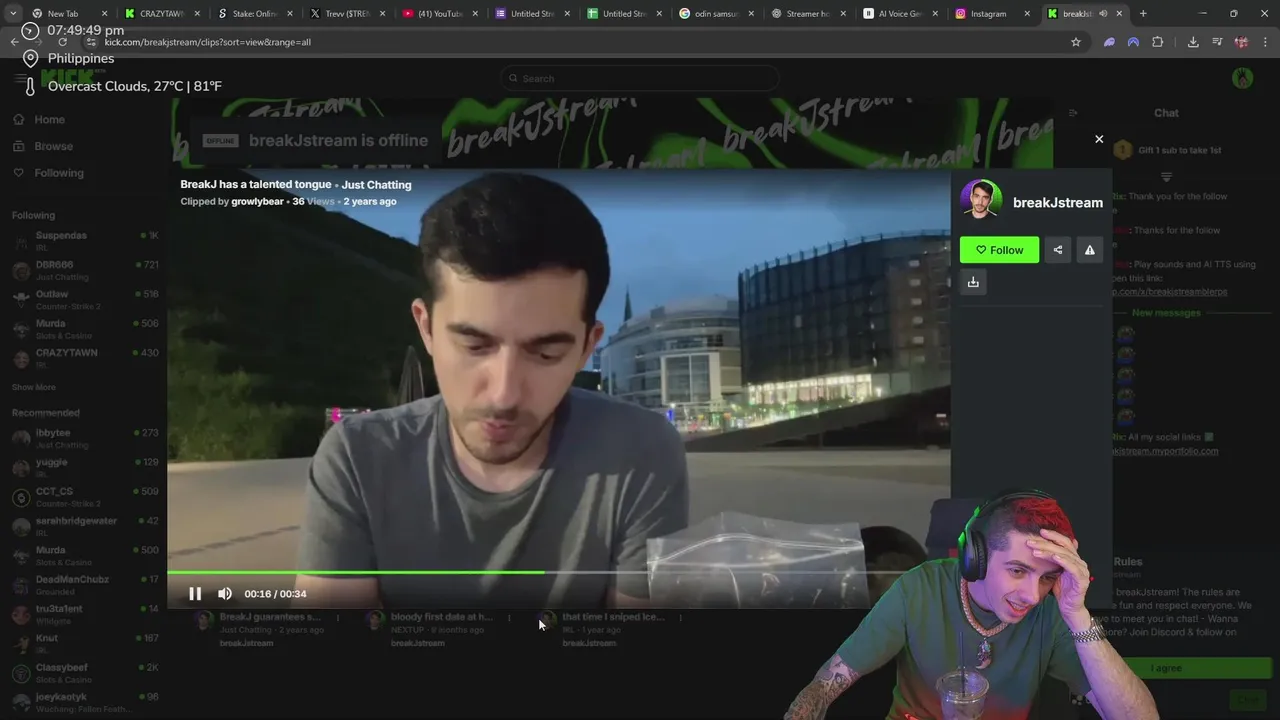This screenshot has height=720, width=1280.
Task: Open ibbytee in Recommended list
Action: click(85, 438)
